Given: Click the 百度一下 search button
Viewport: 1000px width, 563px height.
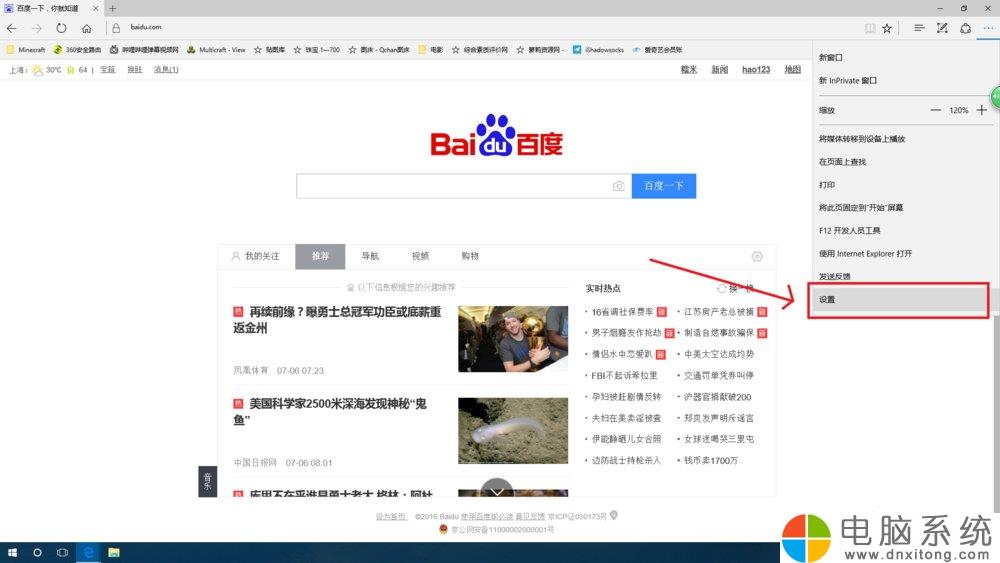Looking at the screenshot, I should point(664,186).
